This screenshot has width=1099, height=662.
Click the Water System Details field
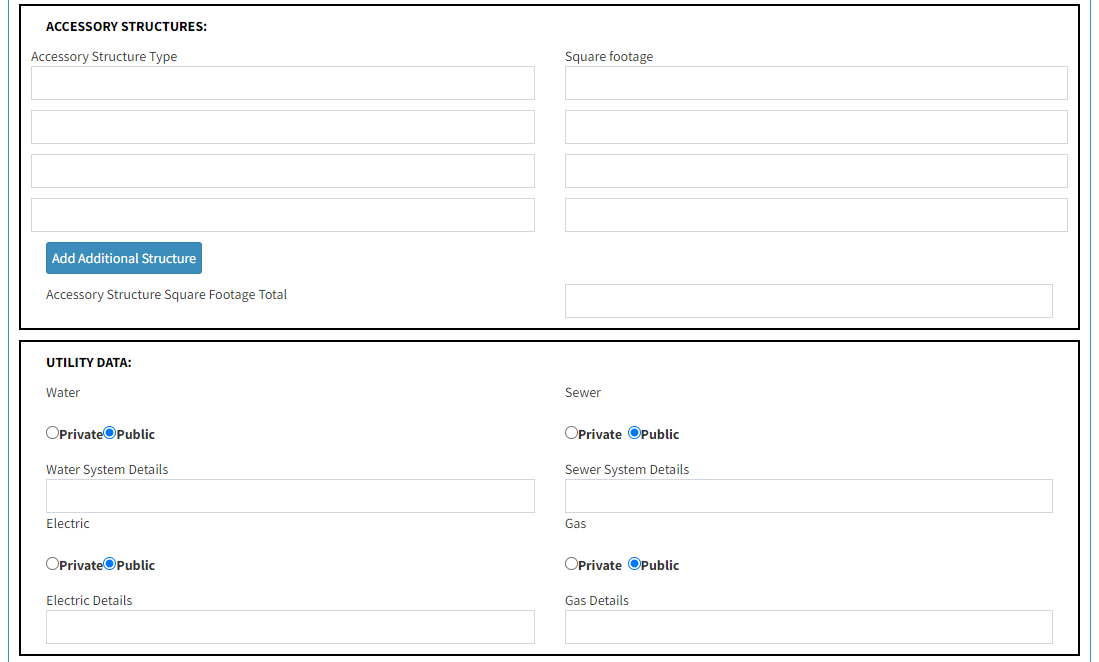click(x=290, y=496)
